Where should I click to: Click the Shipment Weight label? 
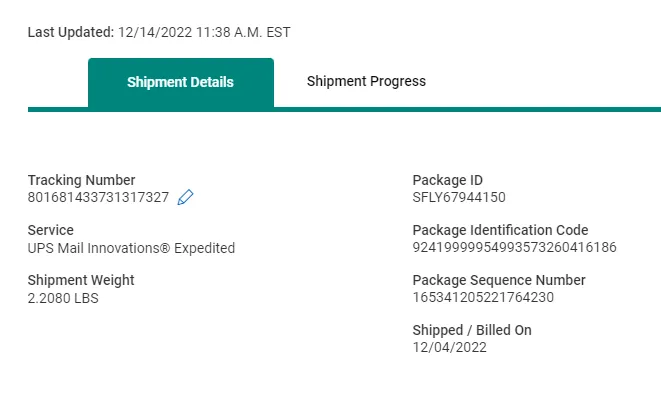(81, 280)
